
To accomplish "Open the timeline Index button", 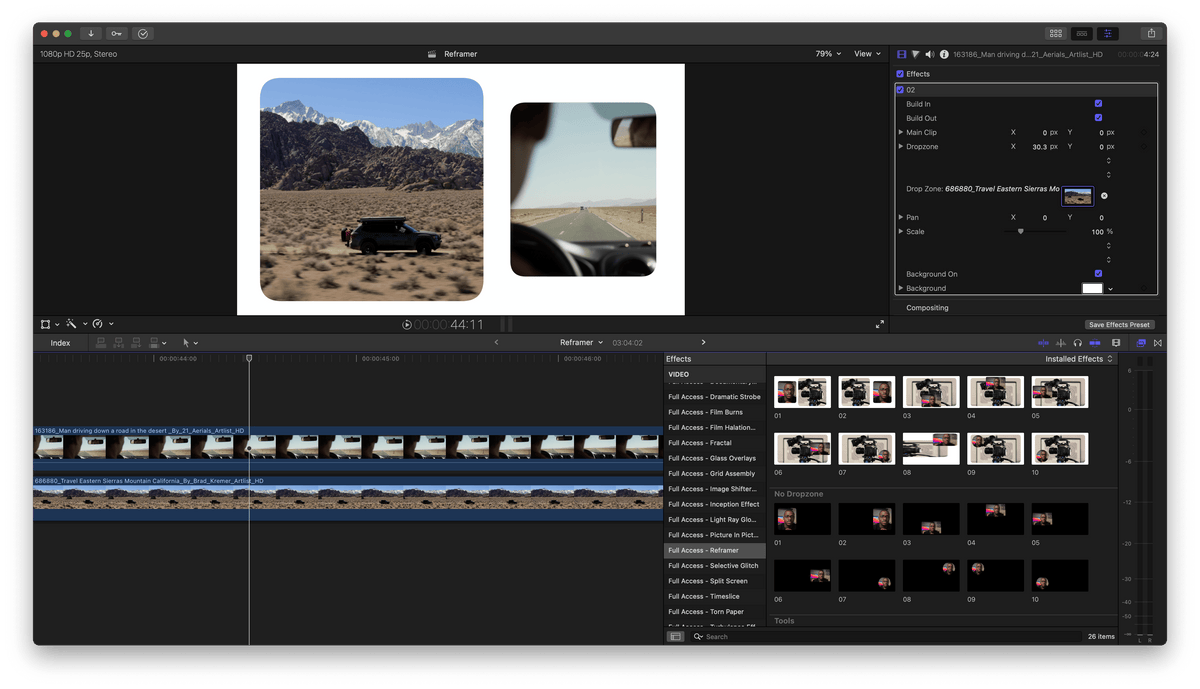I will point(60,343).
